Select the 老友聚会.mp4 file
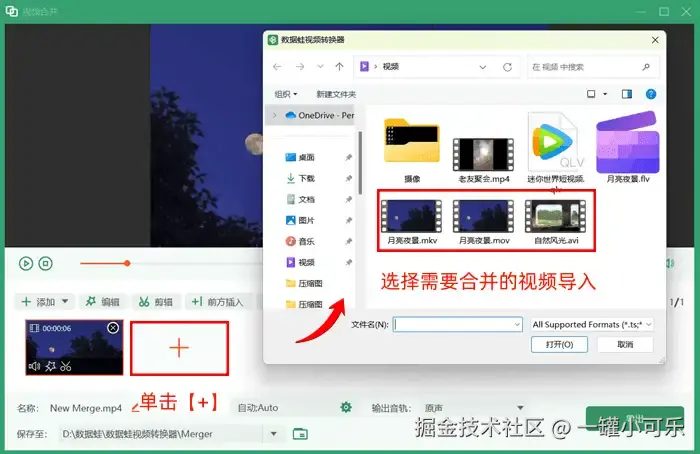The image size is (700, 454). coord(483,160)
